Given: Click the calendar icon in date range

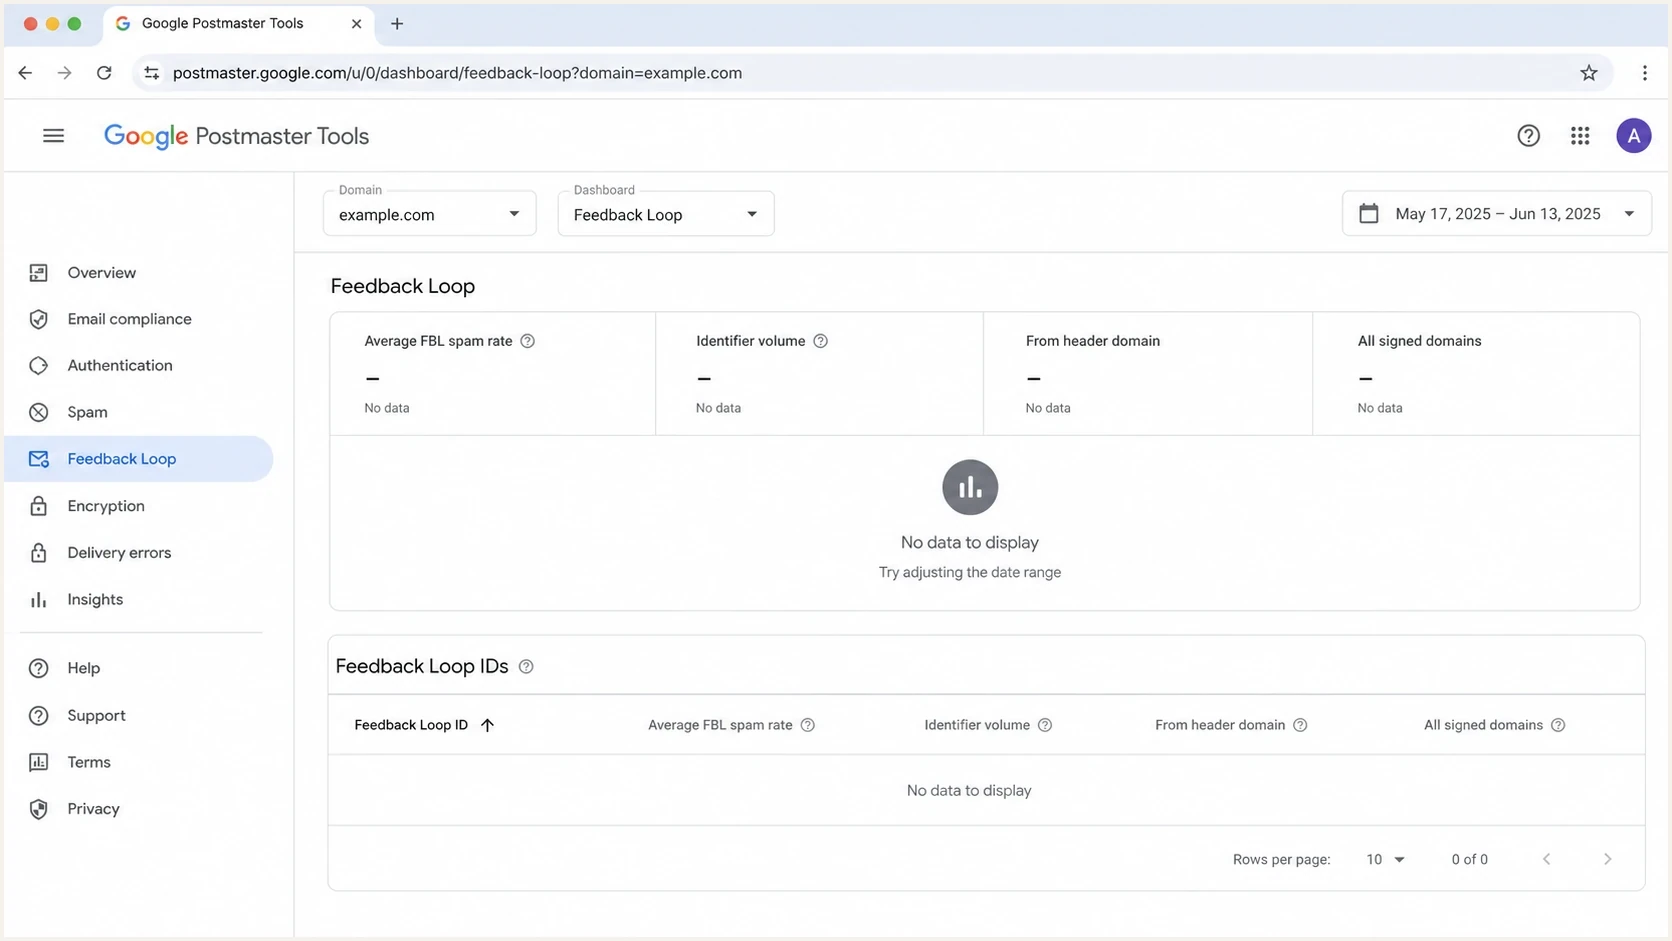Looking at the screenshot, I should click(x=1369, y=214).
